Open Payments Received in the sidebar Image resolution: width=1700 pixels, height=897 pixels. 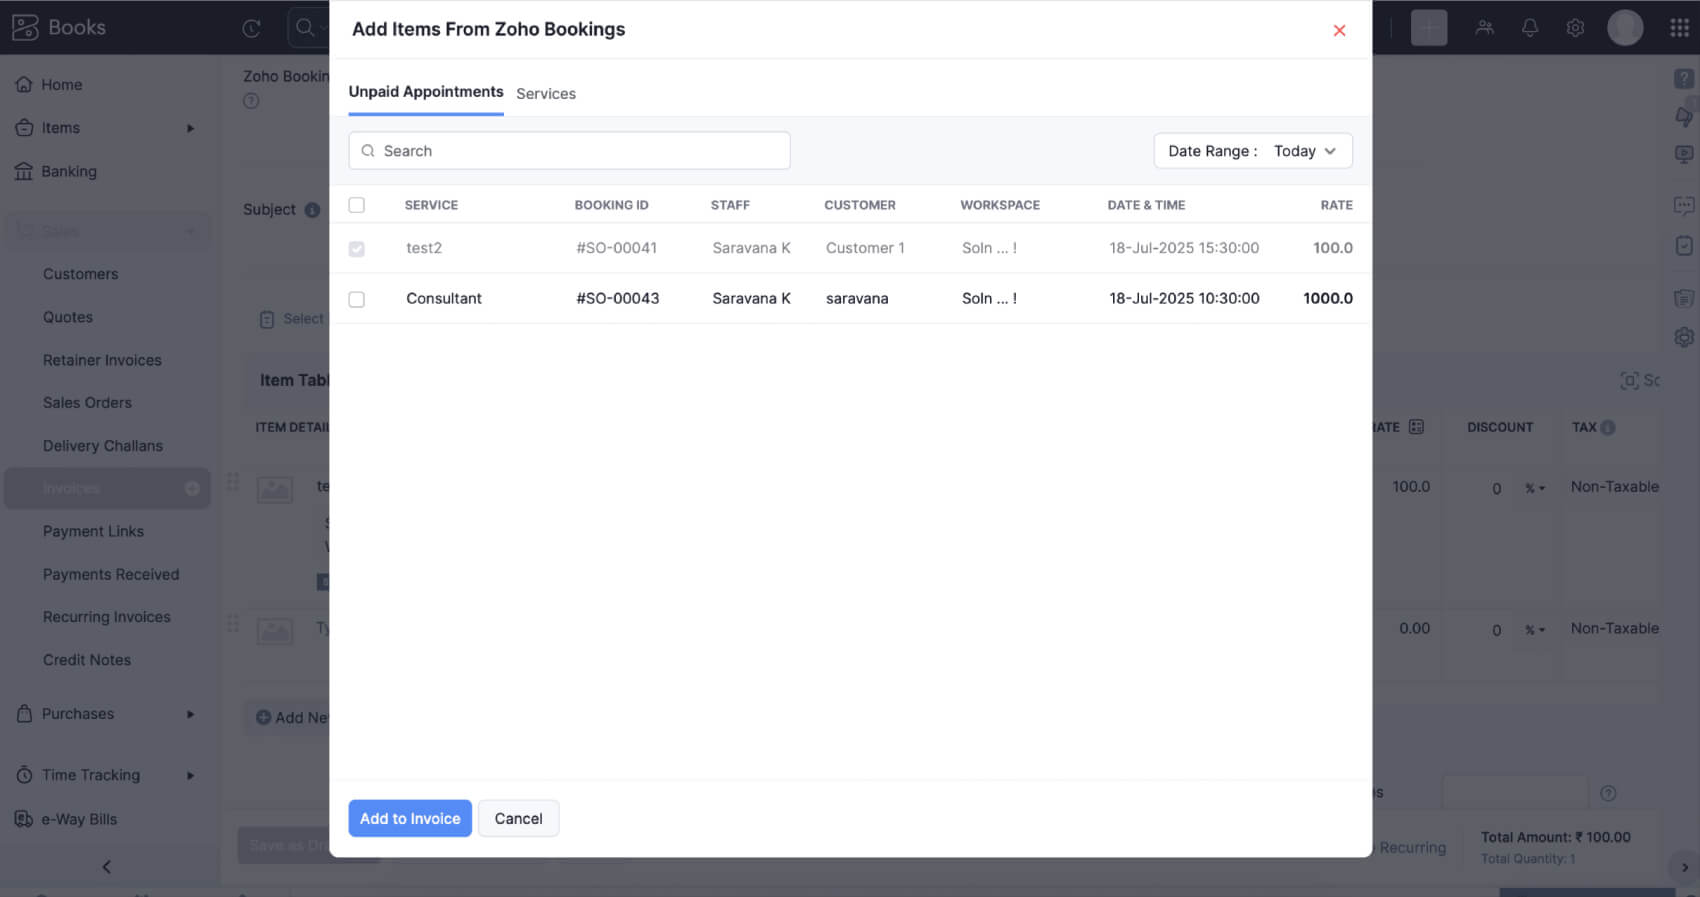tap(111, 575)
